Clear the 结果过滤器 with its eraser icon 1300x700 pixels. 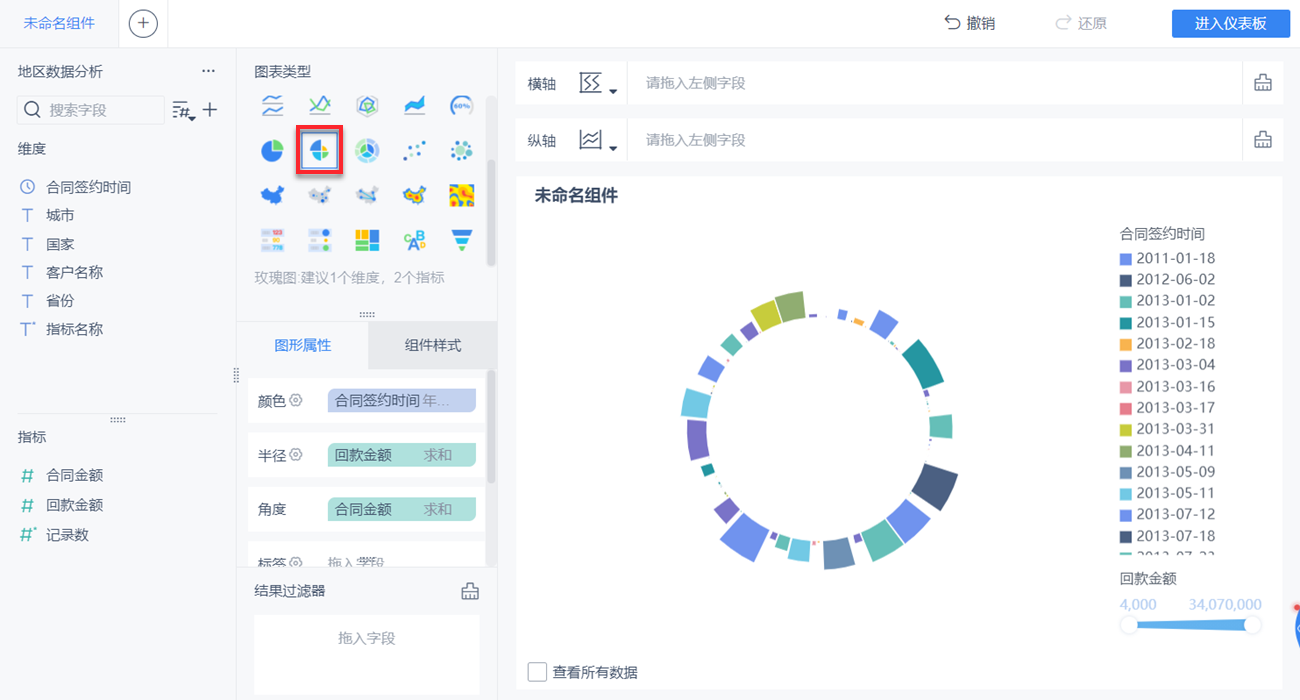pyautogui.click(x=470, y=591)
